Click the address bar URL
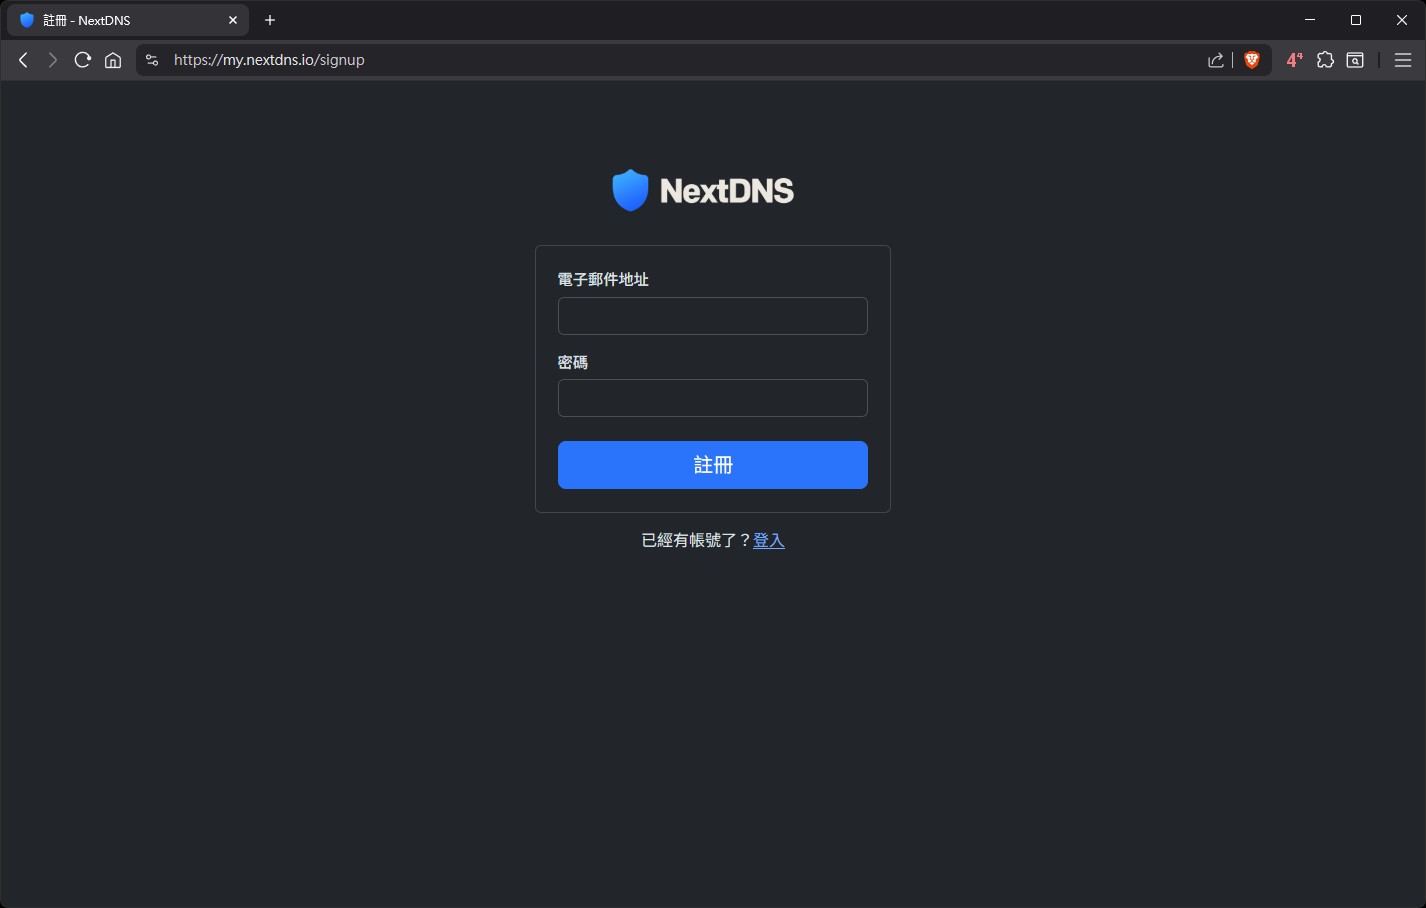The width and height of the screenshot is (1426, 908). point(269,60)
